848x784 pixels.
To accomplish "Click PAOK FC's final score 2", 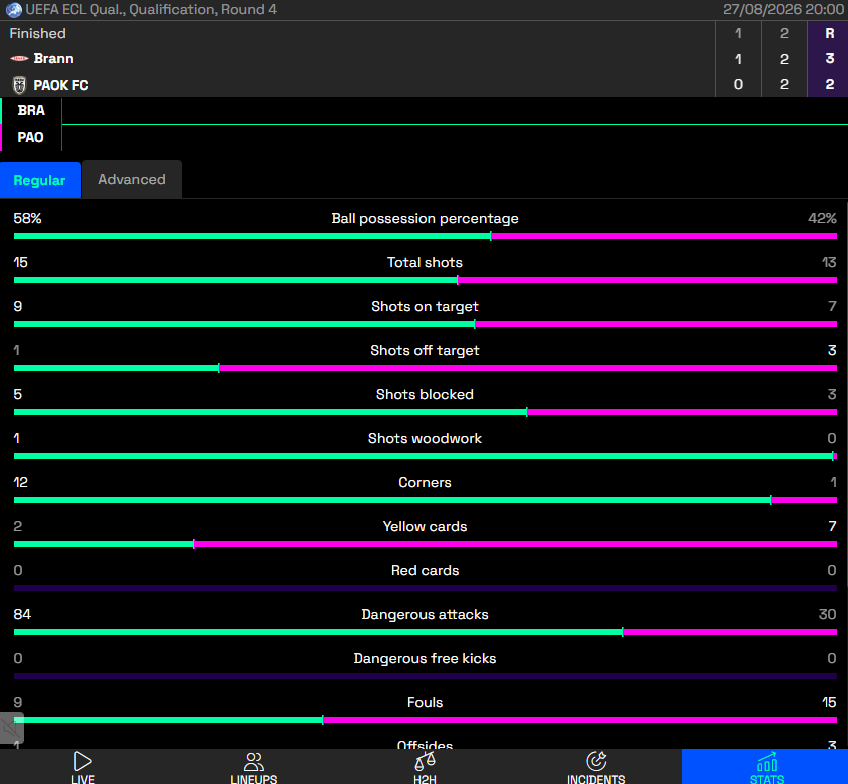I will (830, 84).
